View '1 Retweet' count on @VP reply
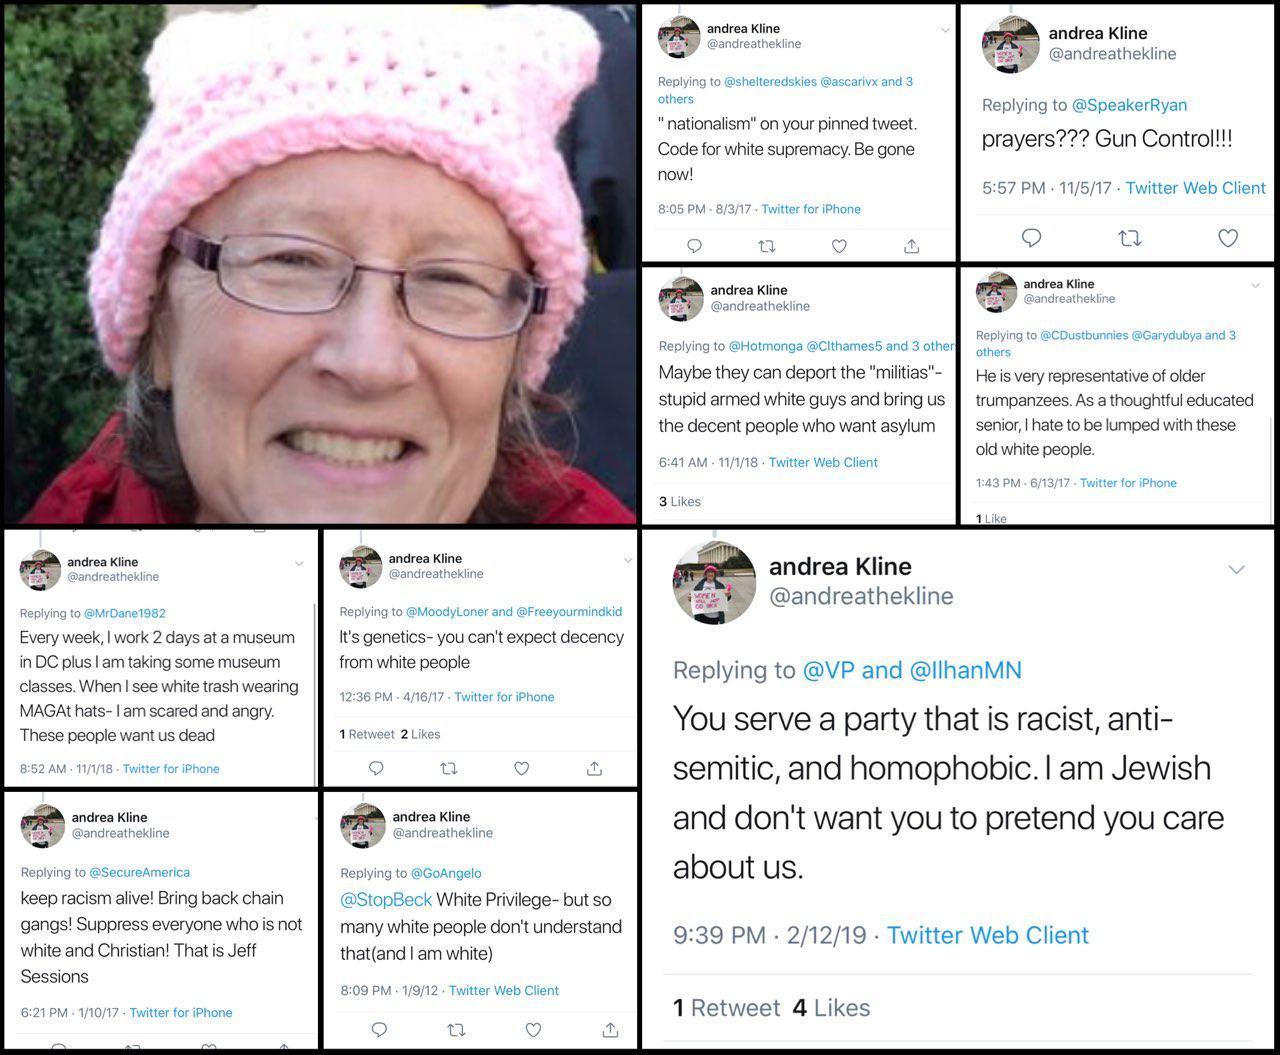Viewport: 1280px width, 1055px height. (727, 1008)
